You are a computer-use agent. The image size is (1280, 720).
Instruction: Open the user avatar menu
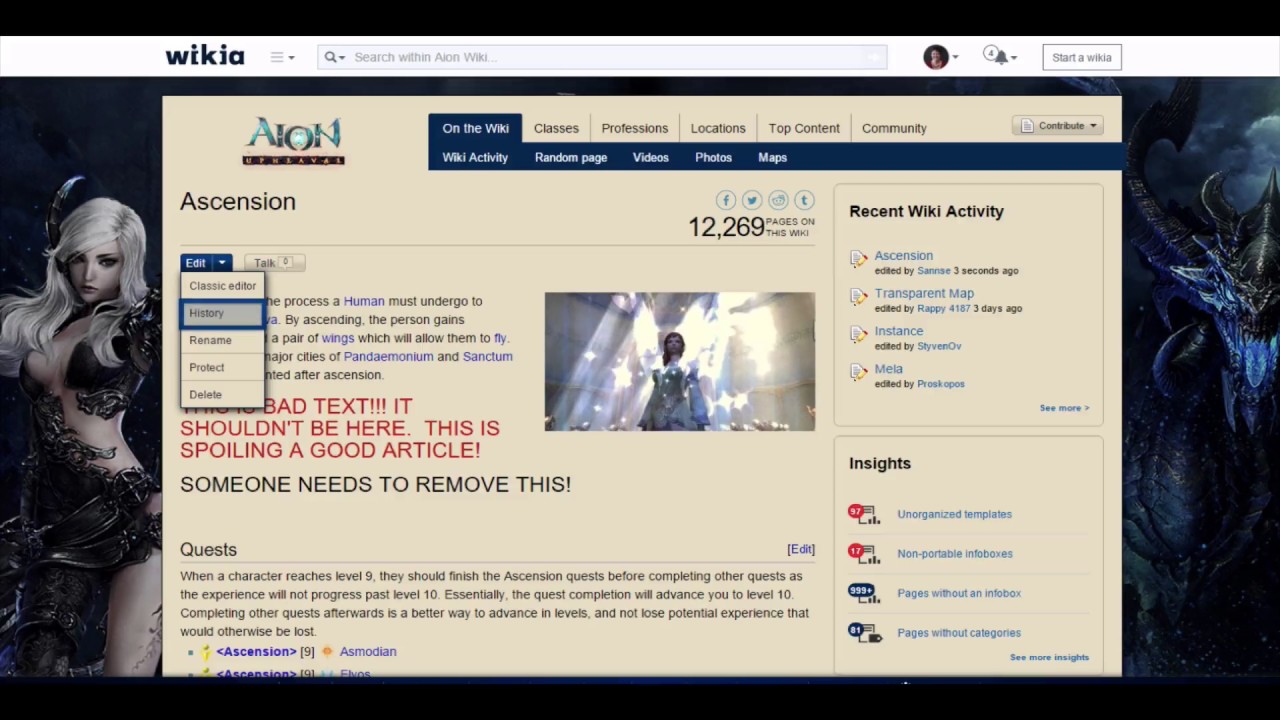[x=940, y=57]
